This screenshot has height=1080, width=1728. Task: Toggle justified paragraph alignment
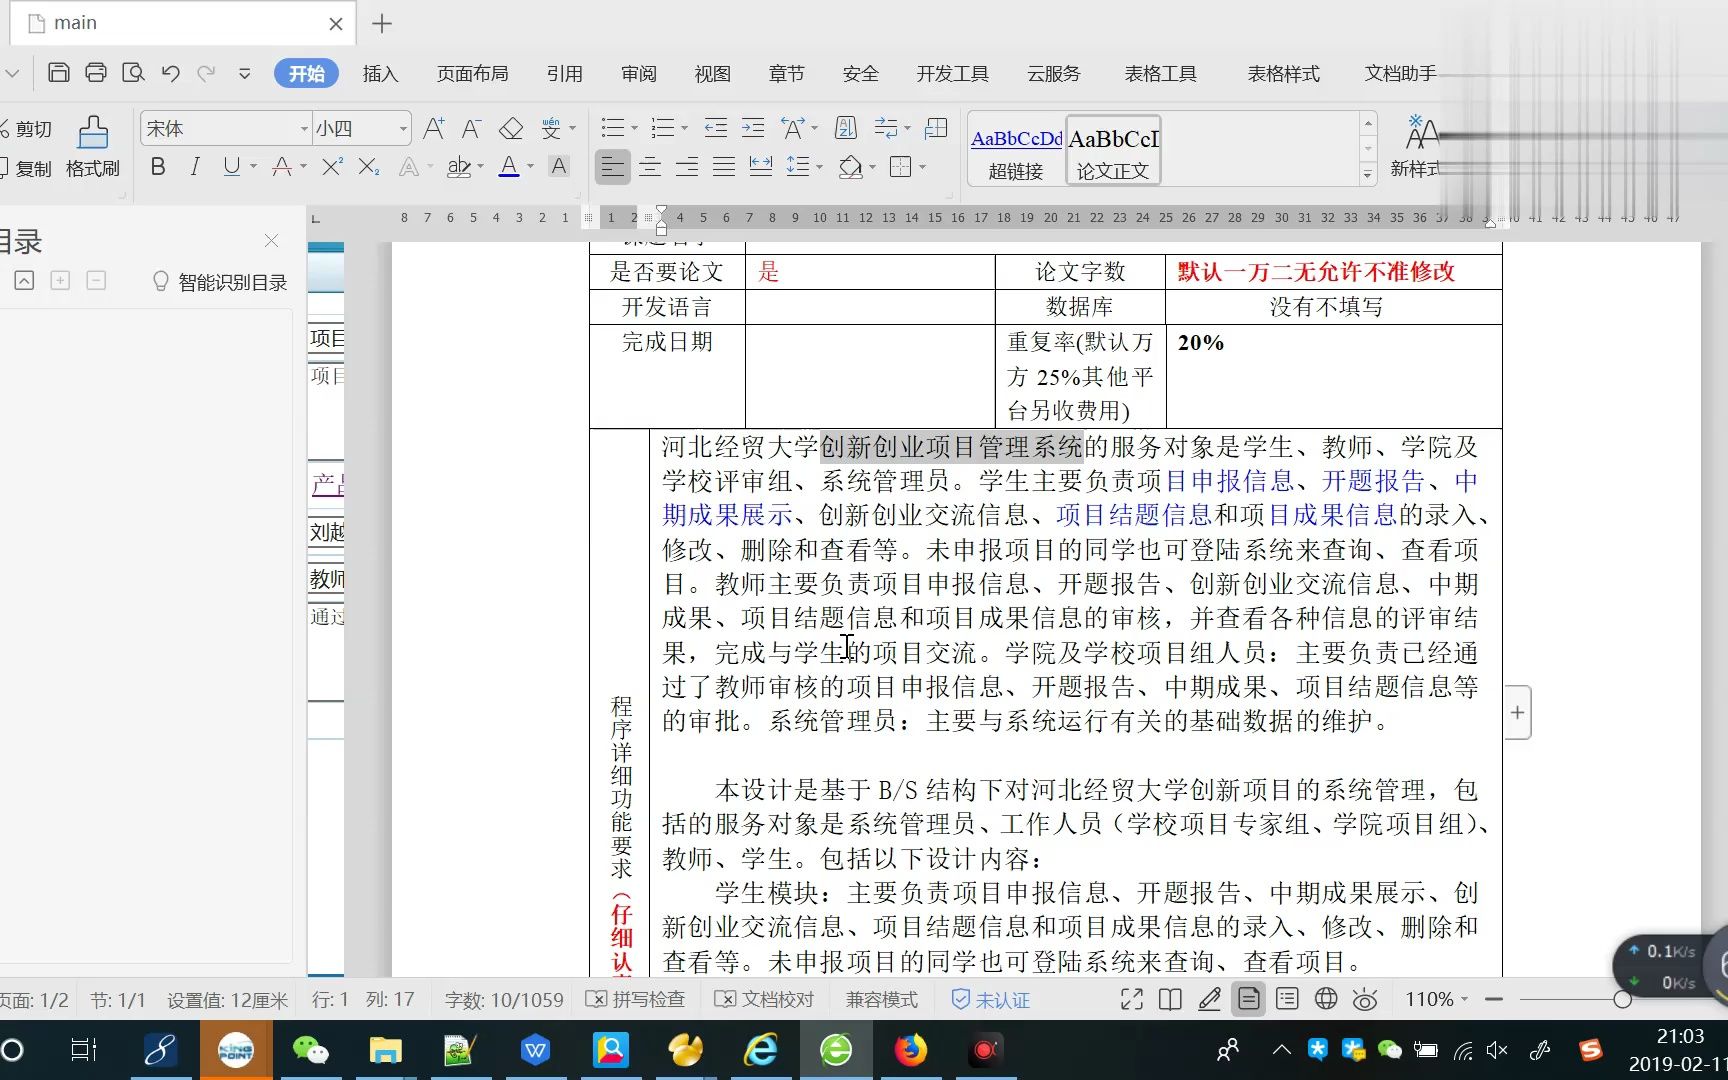click(x=724, y=167)
